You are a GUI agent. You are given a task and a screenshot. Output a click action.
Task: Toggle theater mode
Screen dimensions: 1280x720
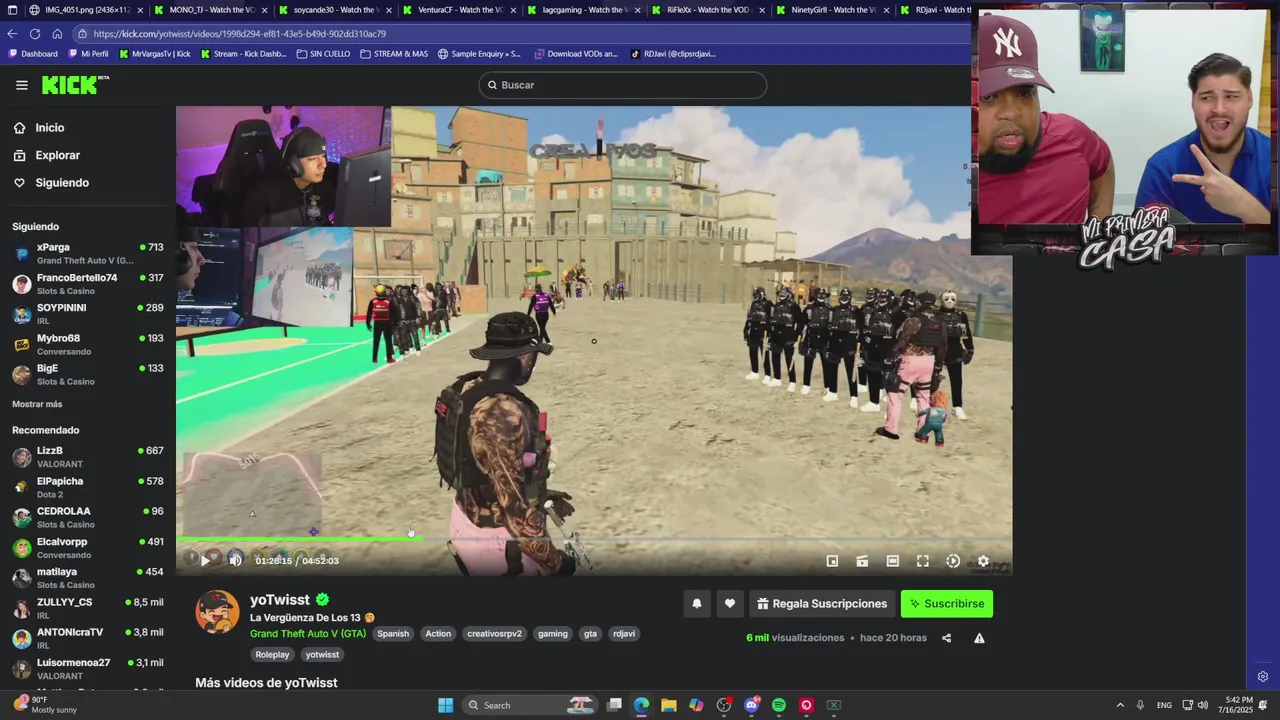click(893, 561)
